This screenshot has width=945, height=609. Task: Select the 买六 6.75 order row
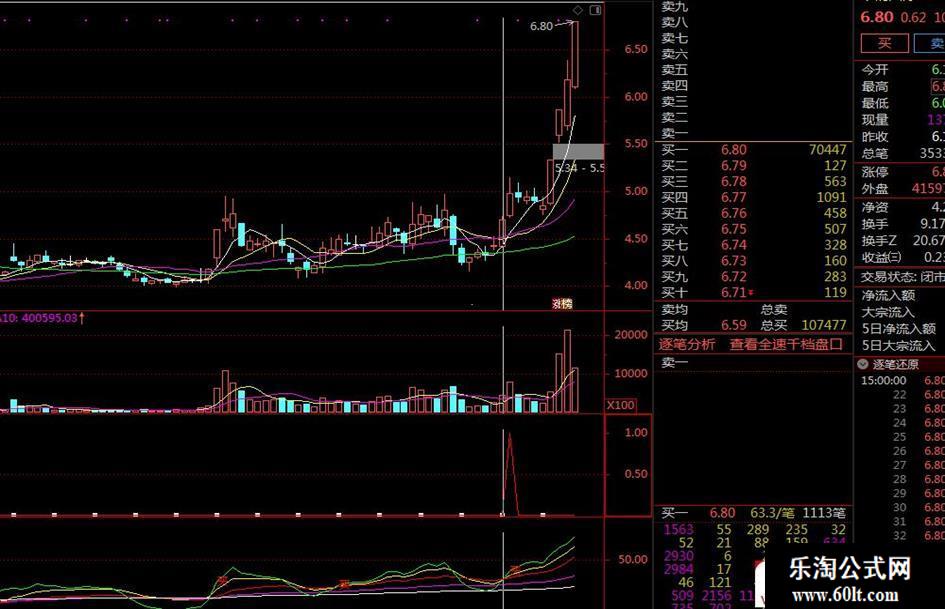[753, 229]
